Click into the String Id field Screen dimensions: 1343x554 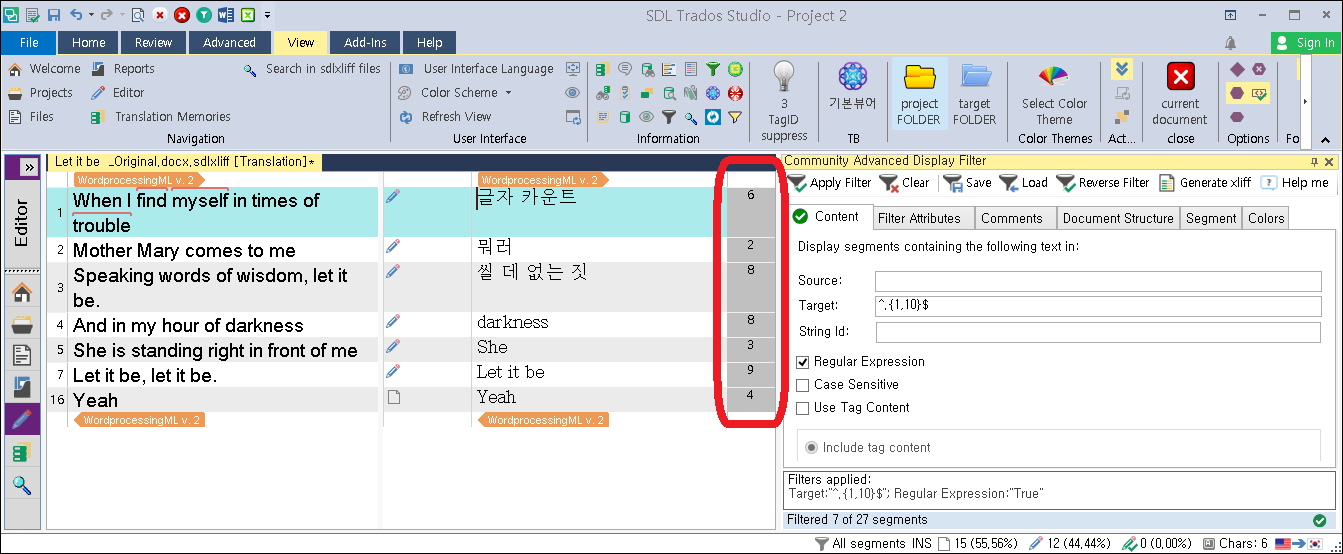coord(1098,332)
